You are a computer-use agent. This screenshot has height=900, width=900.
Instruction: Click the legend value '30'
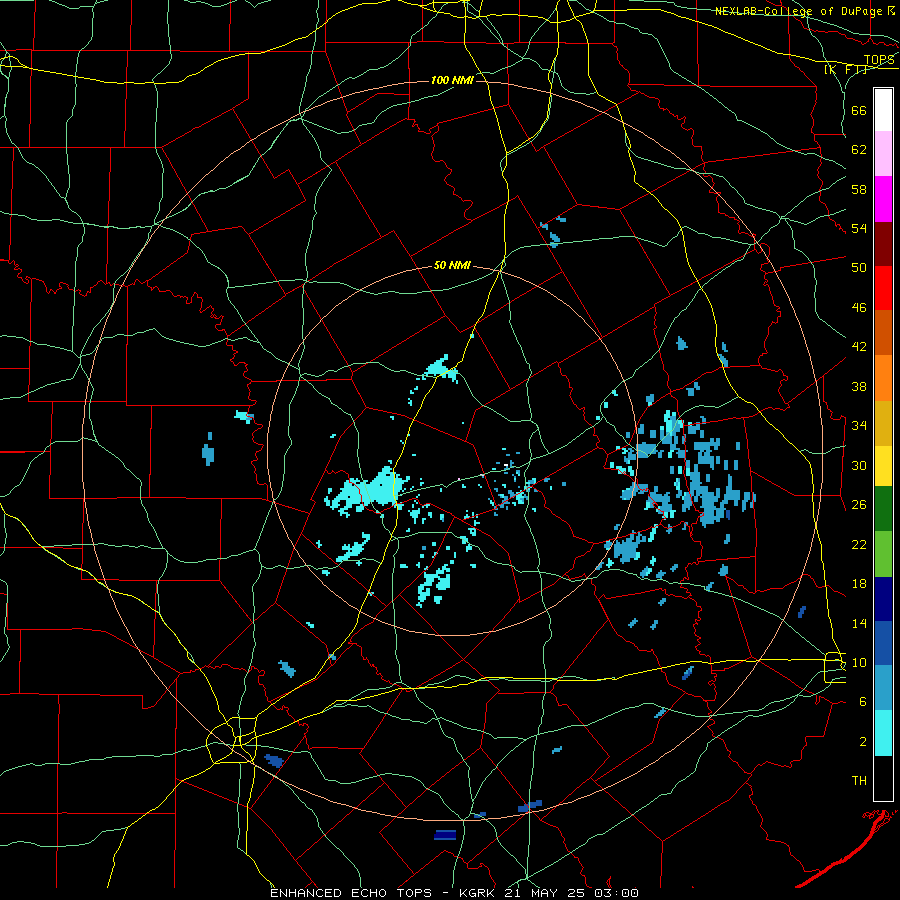pos(859,465)
